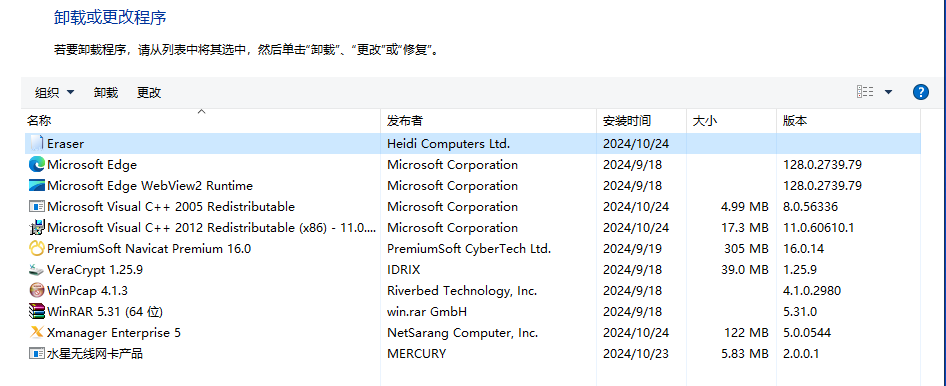Click the change view layout icon
This screenshot has width=946, height=386.
coord(865,92)
